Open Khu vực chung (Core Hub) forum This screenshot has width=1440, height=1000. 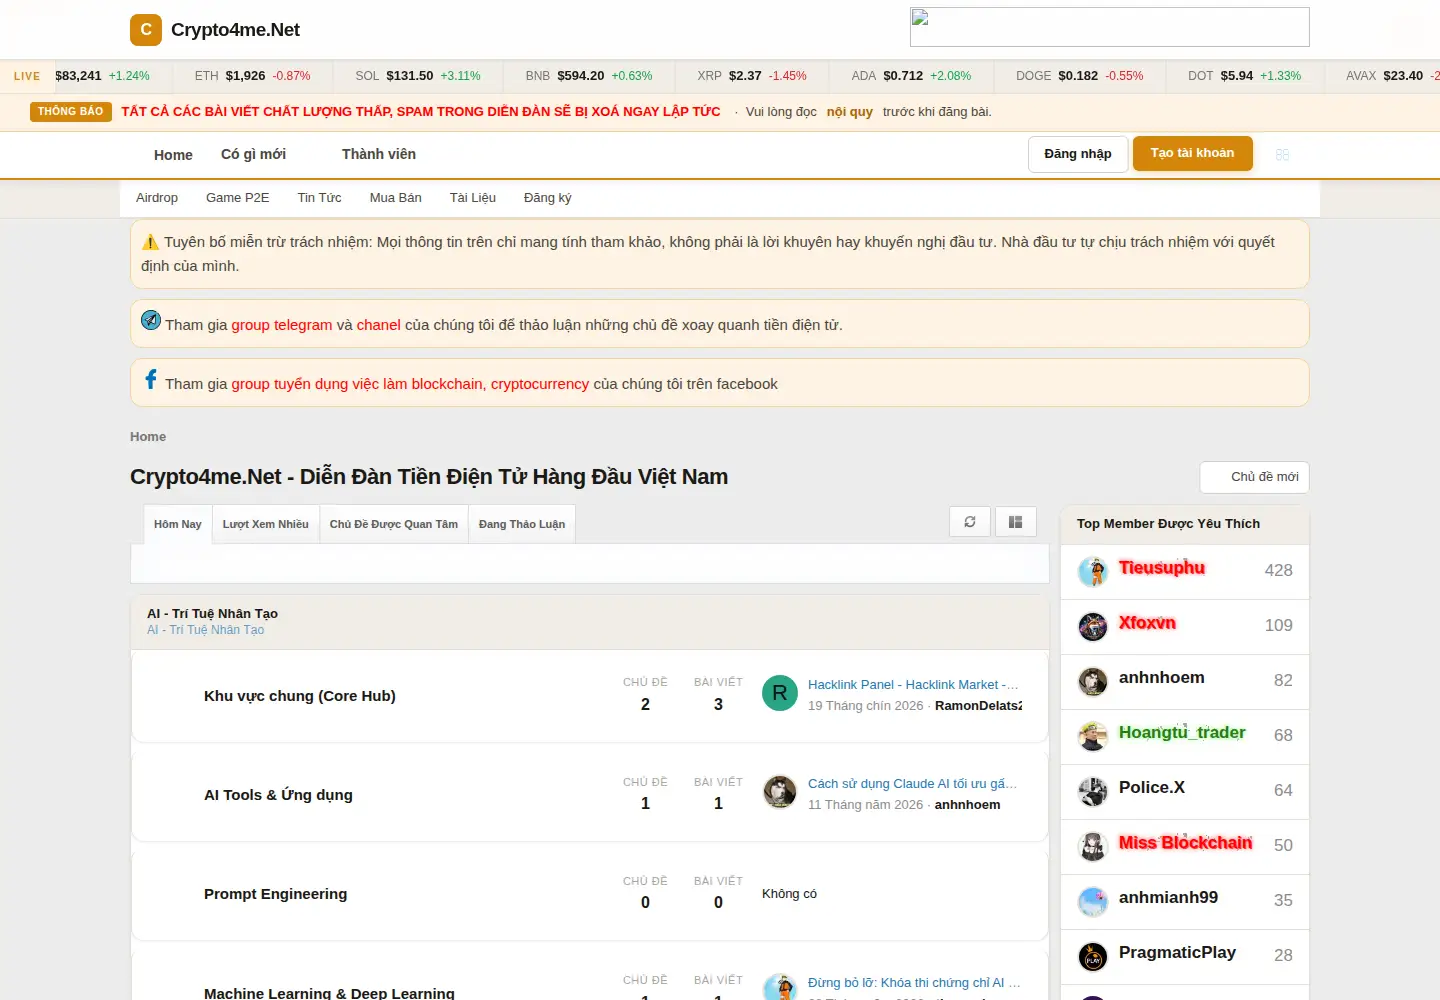click(300, 696)
